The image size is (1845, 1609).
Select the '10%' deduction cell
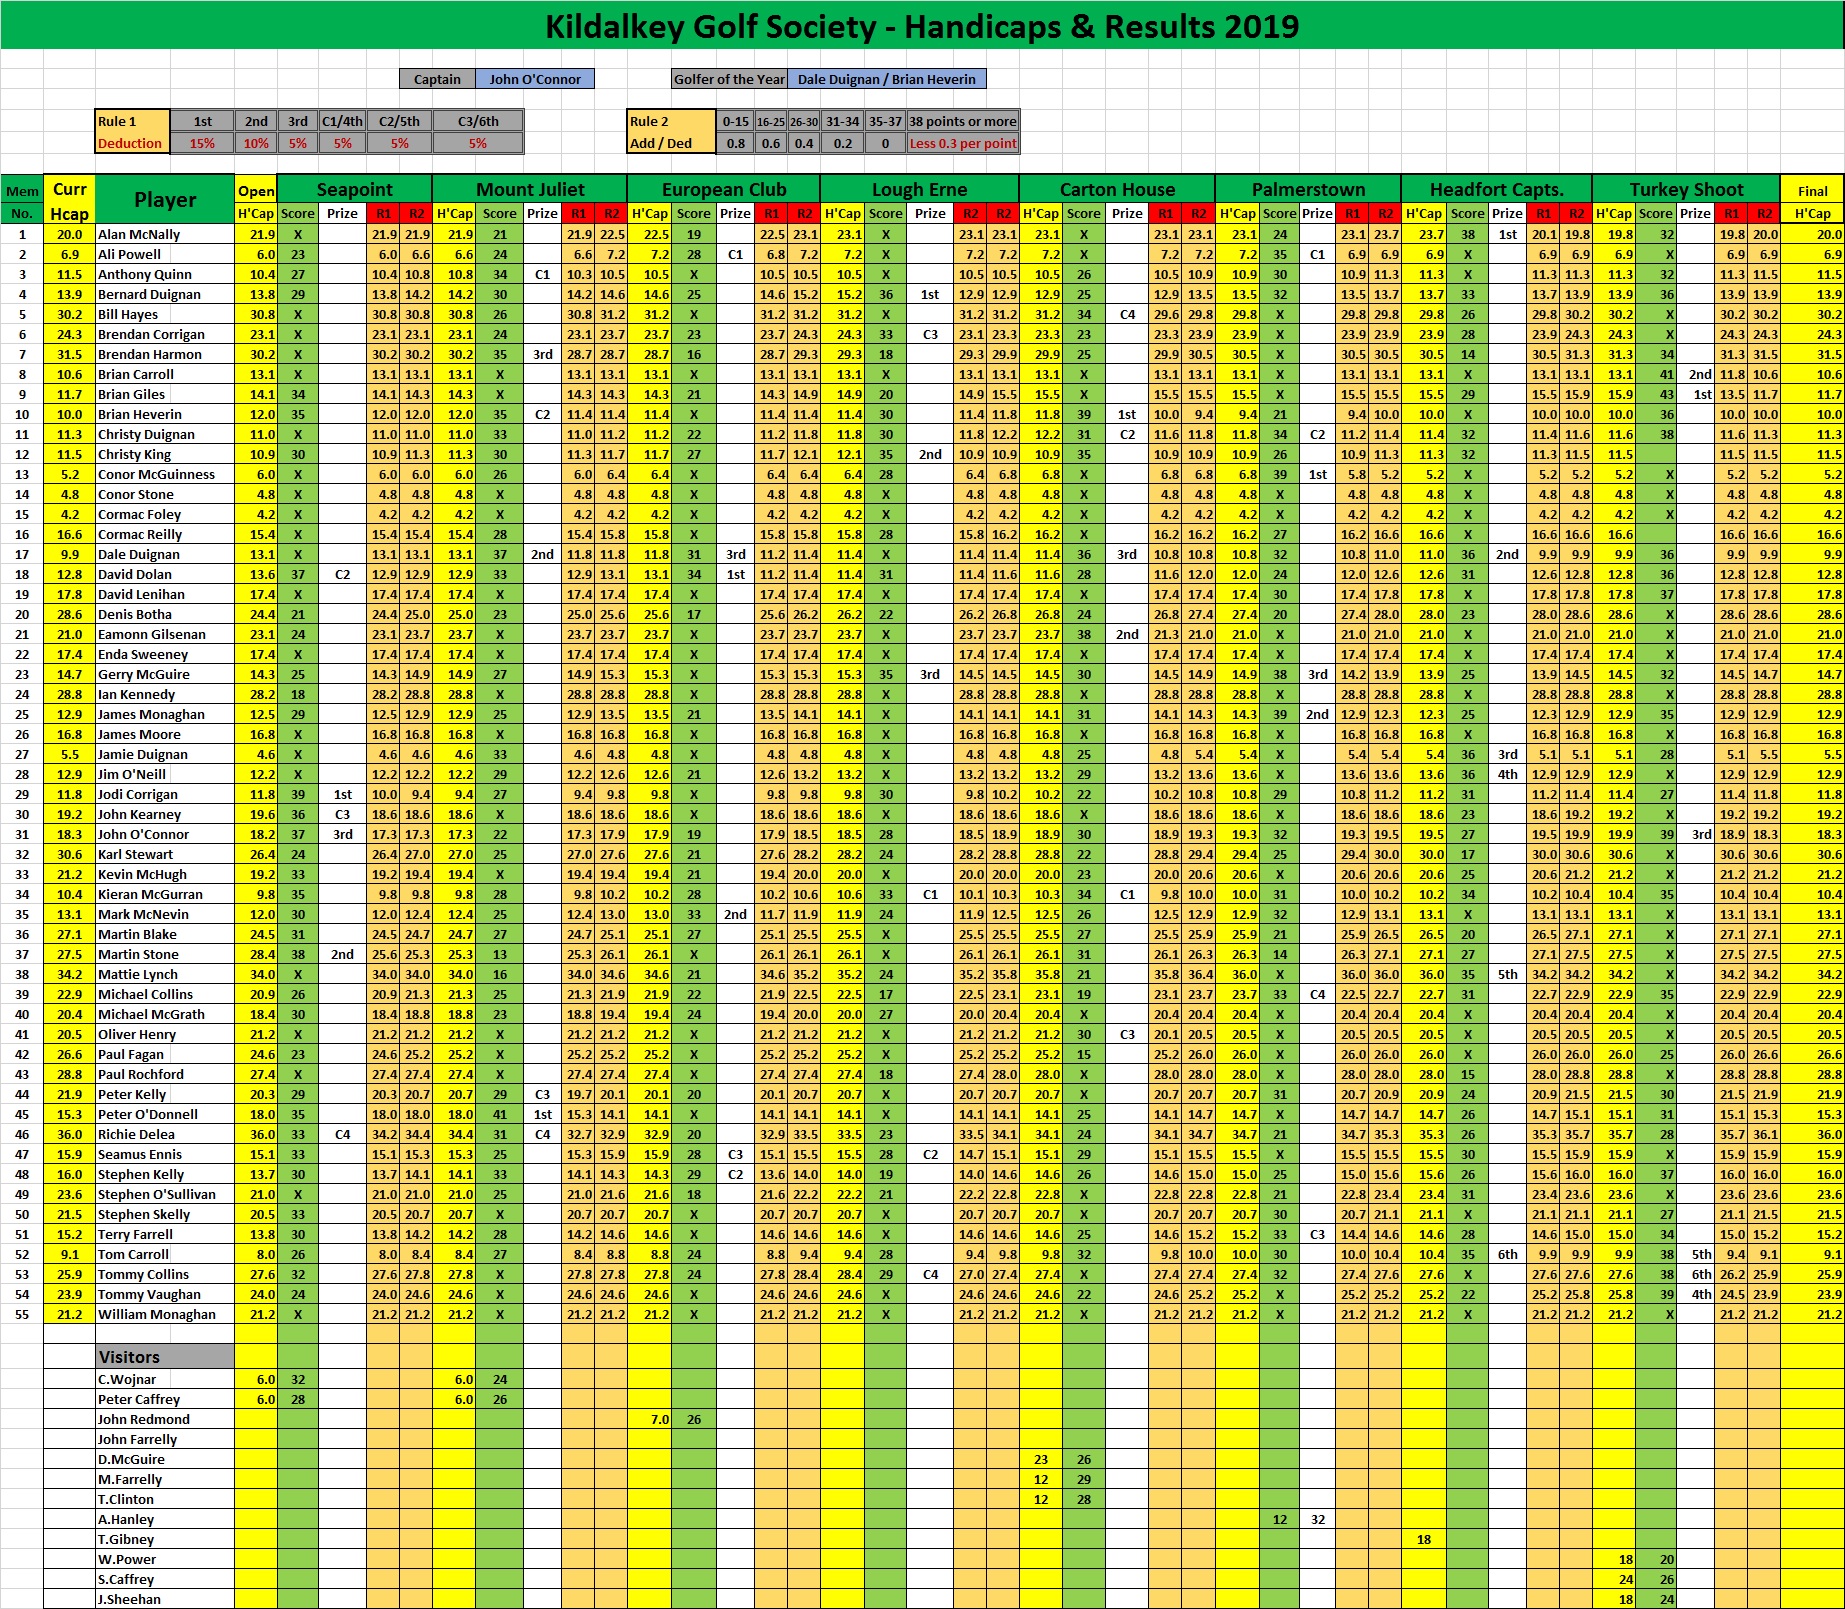pyautogui.click(x=256, y=143)
